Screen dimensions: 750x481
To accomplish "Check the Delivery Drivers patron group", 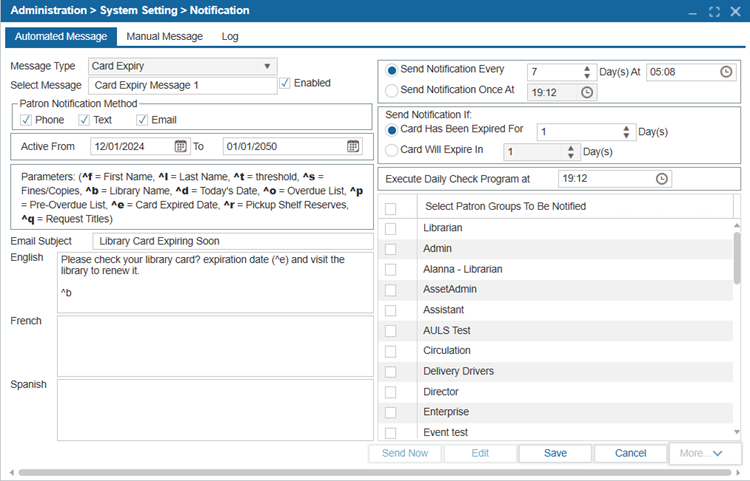I will tap(391, 372).
